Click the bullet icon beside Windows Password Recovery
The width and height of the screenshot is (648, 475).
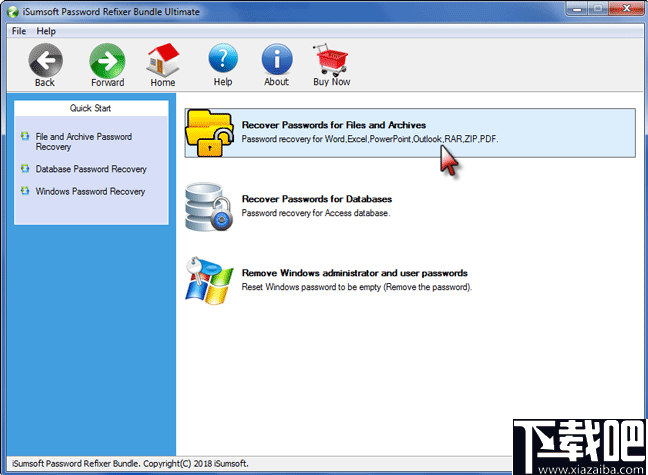pyautogui.click(x=25, y=191)
